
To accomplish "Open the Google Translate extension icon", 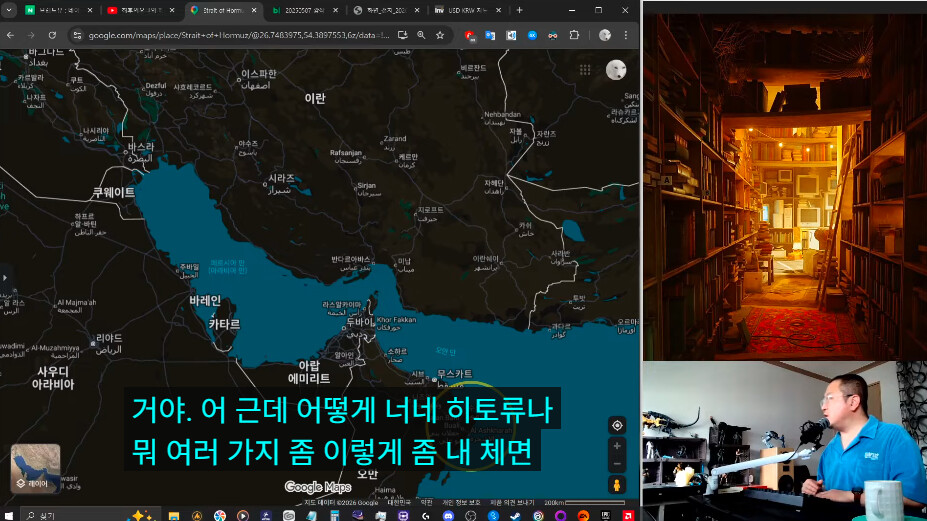I will (490, 35).
